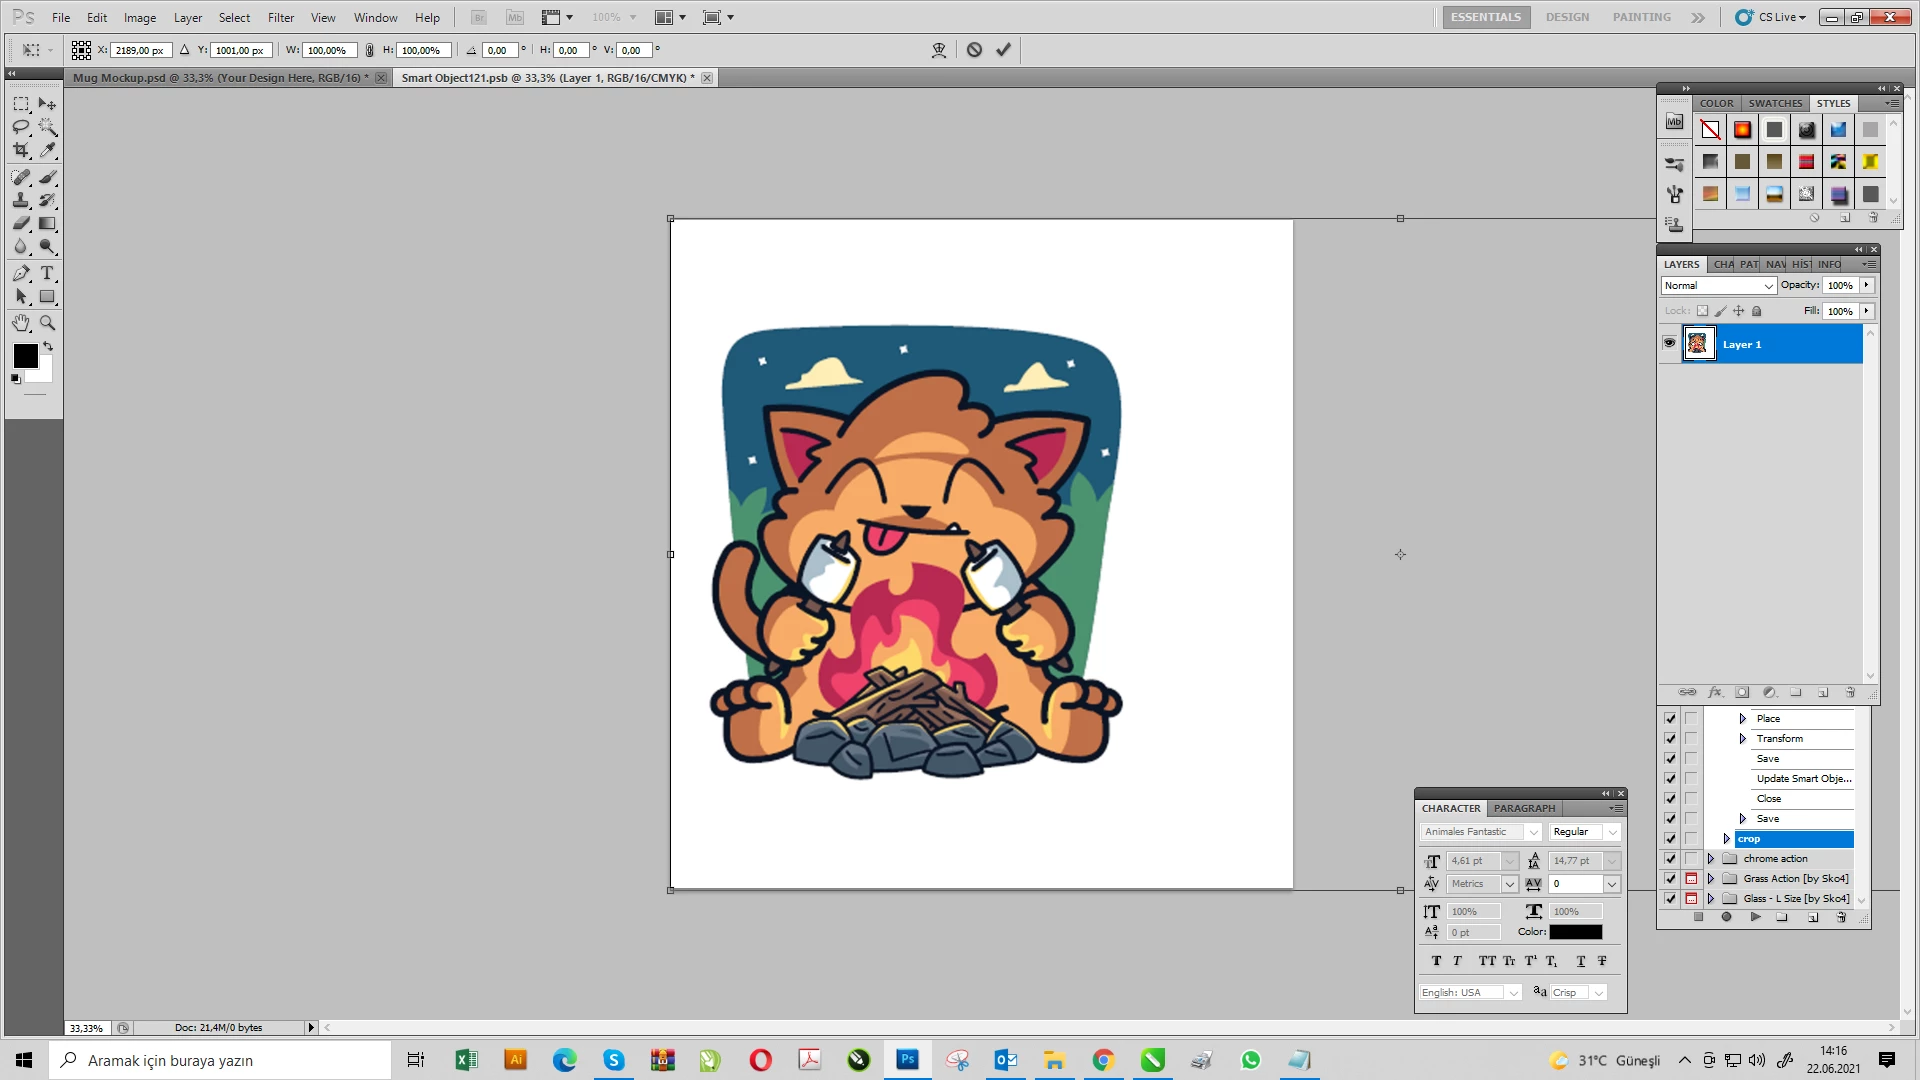This screenshot has height=1080, width=1920.
Task: Cancel the transform in options bar
Action: tap(974, 50)
